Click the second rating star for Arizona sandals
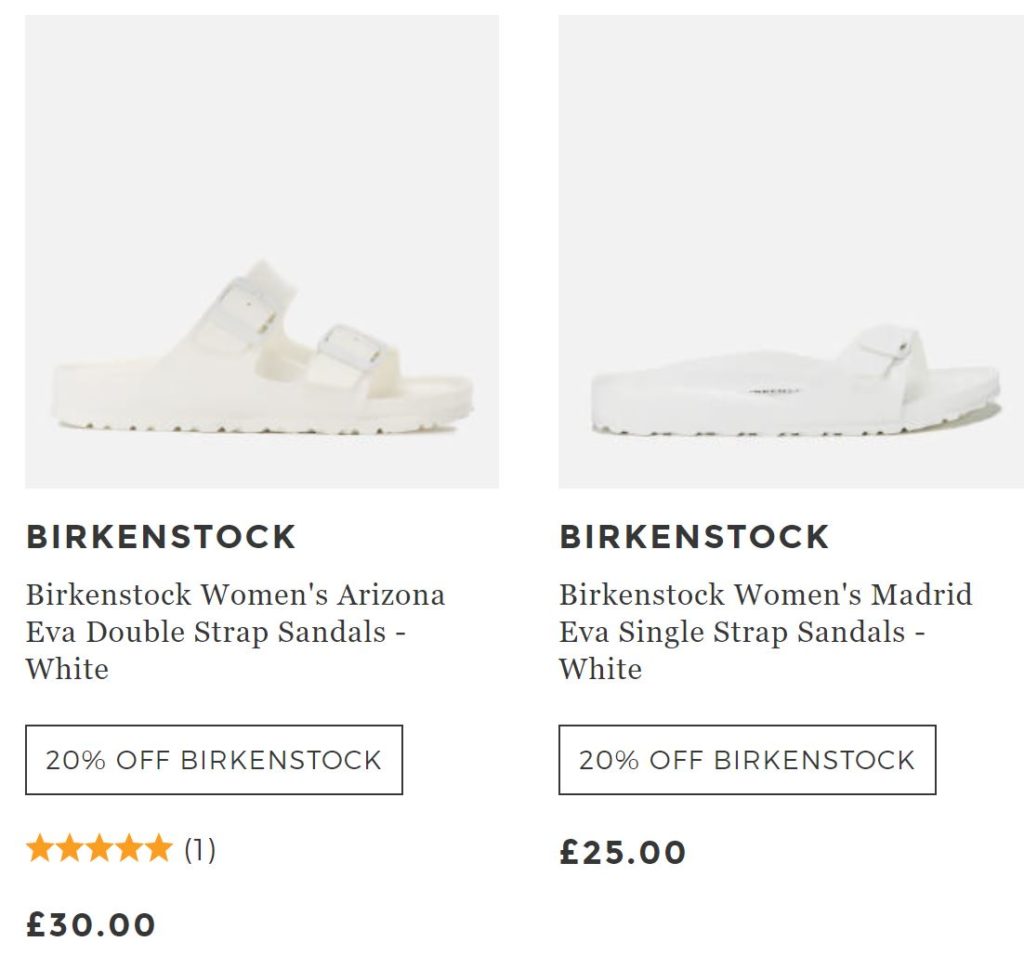The height and width of the screenshot is (968, 1024). click(69, 850)
